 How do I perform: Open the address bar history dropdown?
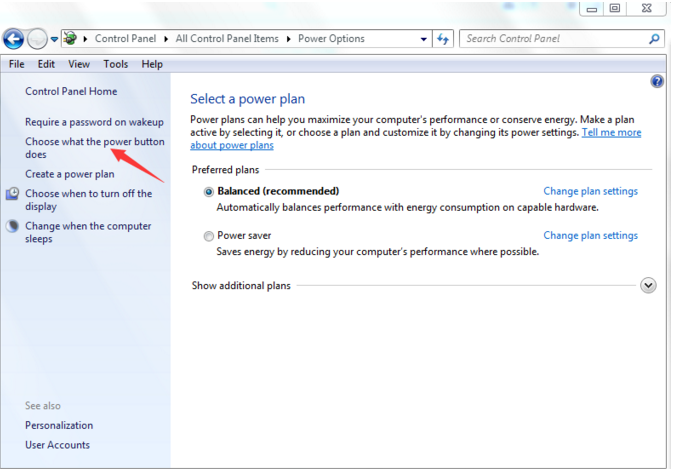424,39
